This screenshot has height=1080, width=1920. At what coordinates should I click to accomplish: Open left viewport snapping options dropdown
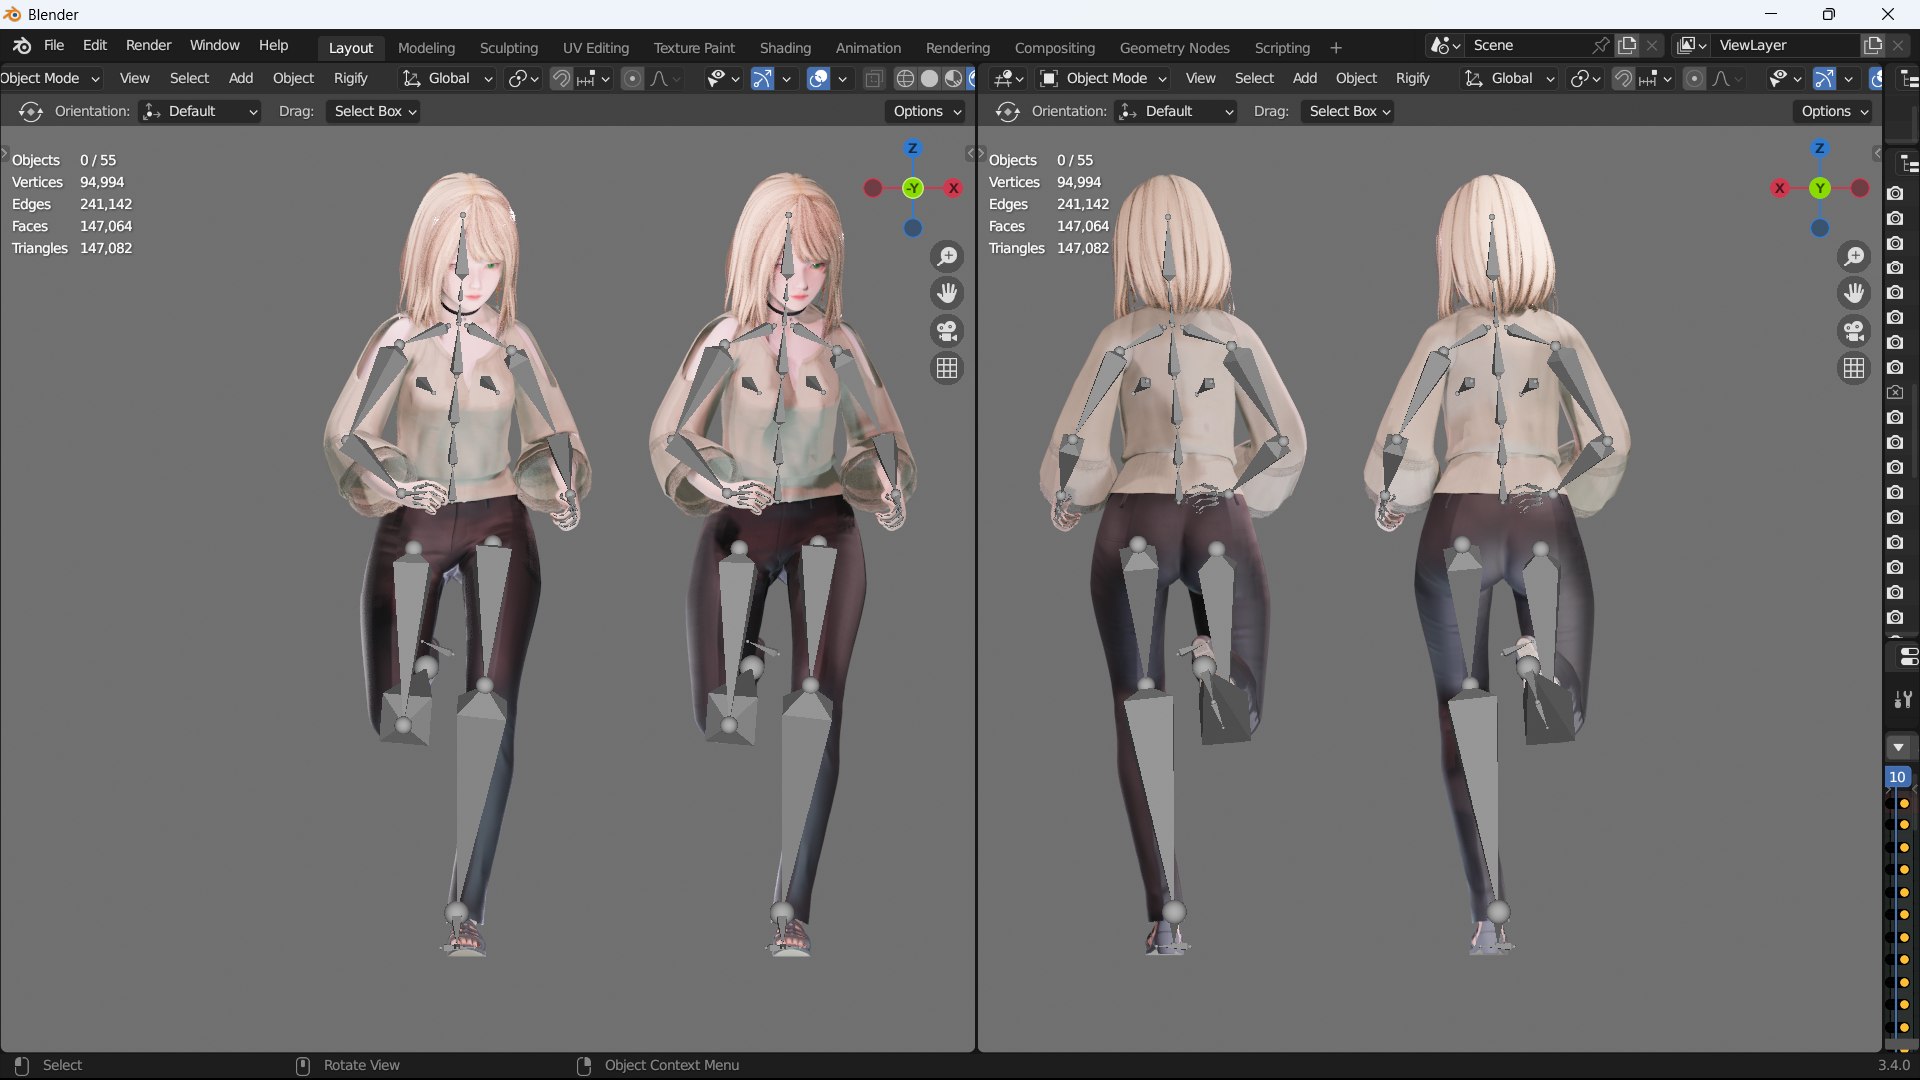[x=593, y=78]
